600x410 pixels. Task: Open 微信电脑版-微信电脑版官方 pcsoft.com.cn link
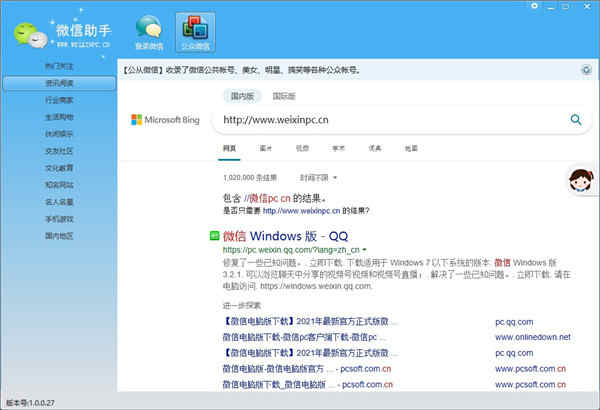307,369
